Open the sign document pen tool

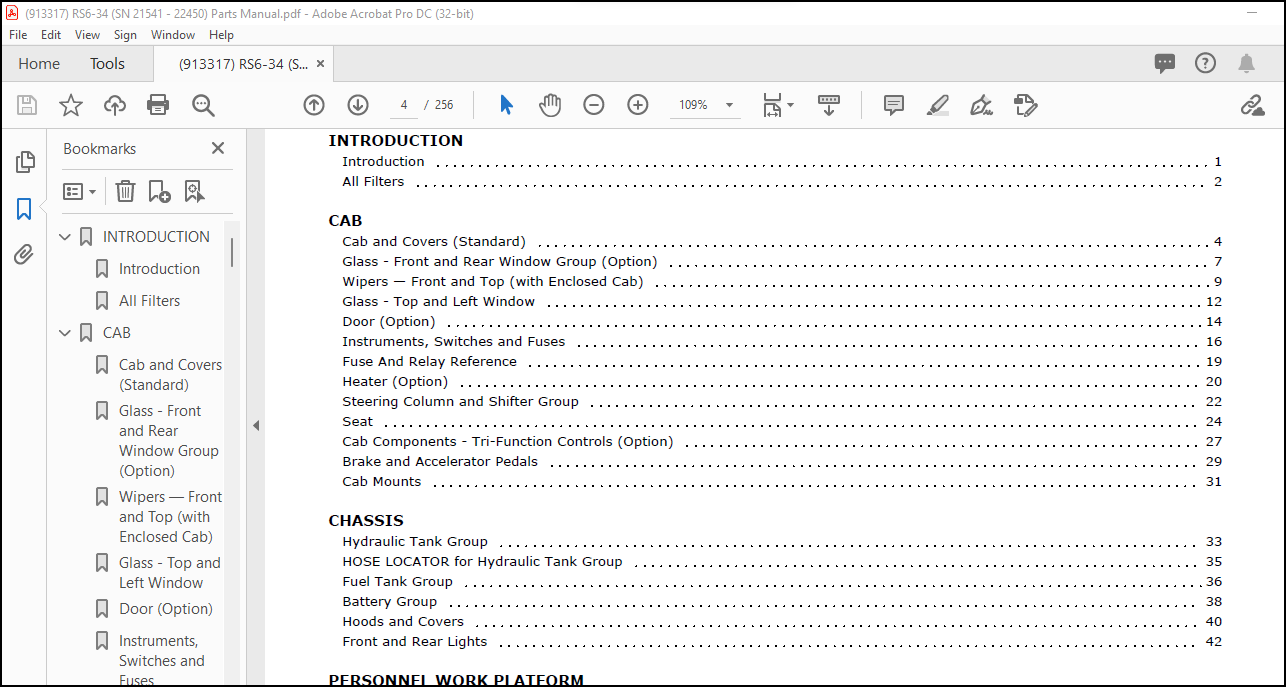(981, 105)
